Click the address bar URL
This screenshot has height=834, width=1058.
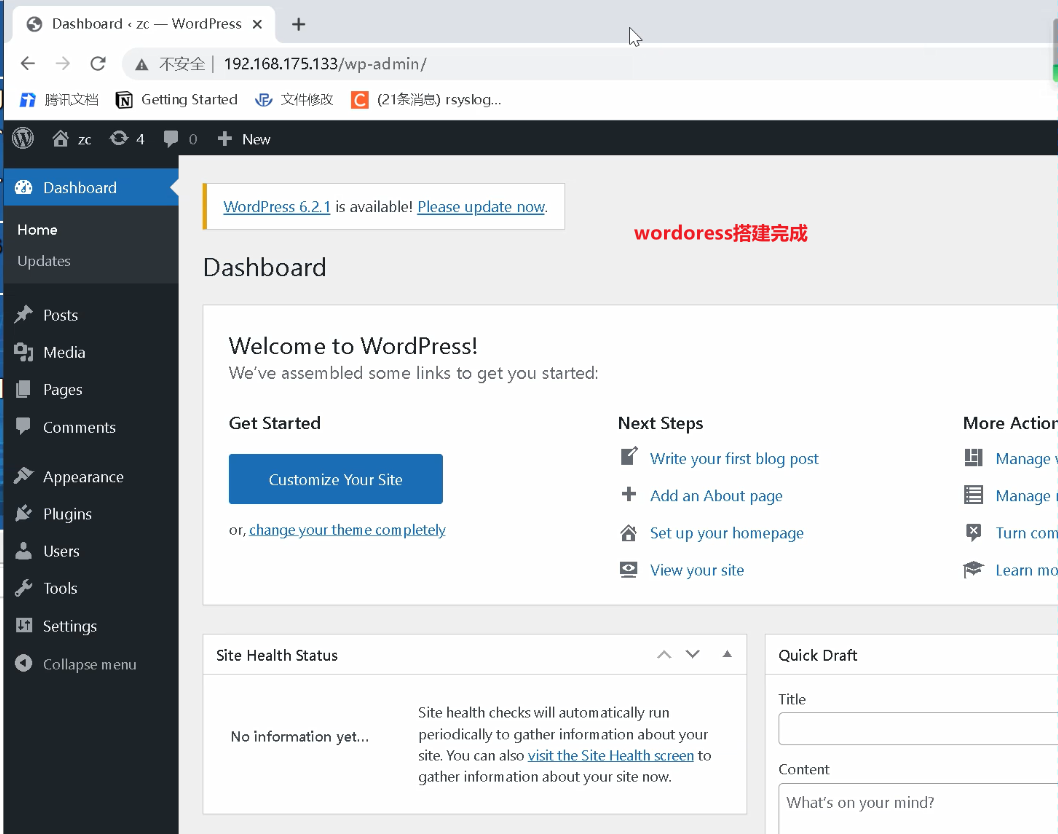(325, 64)
